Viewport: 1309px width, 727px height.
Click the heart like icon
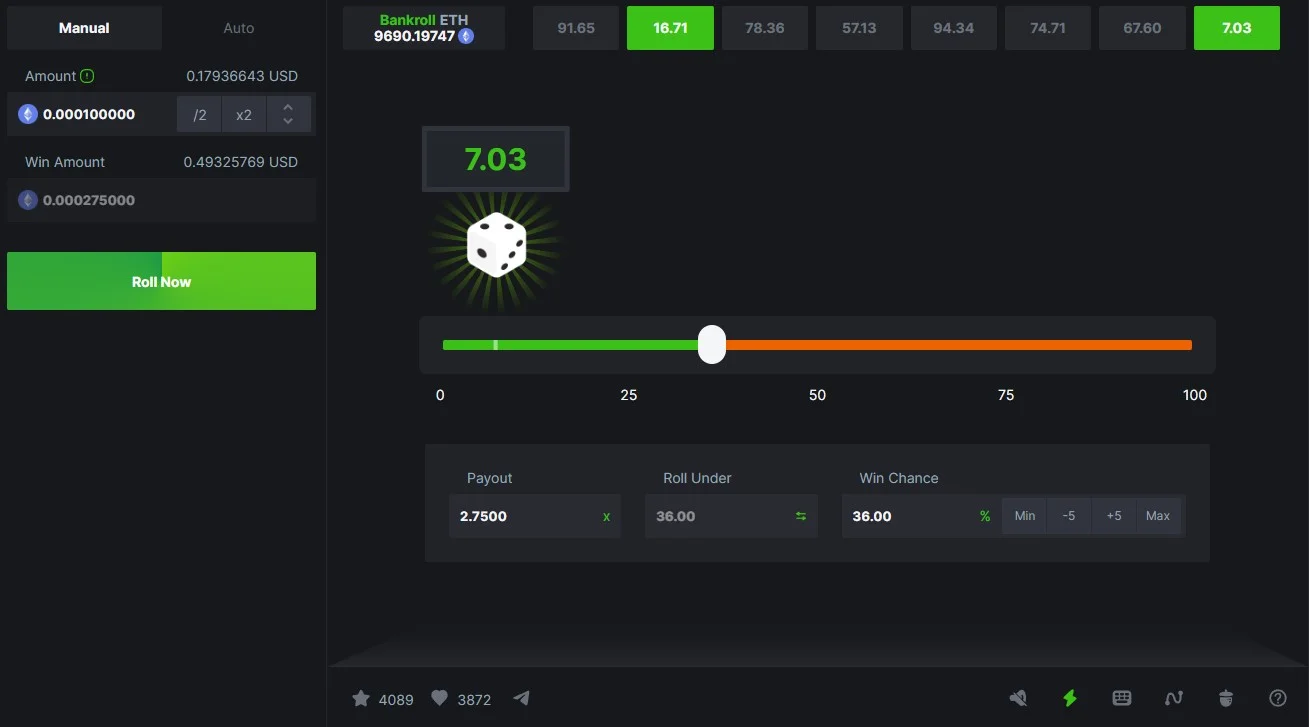click(439, 698)
